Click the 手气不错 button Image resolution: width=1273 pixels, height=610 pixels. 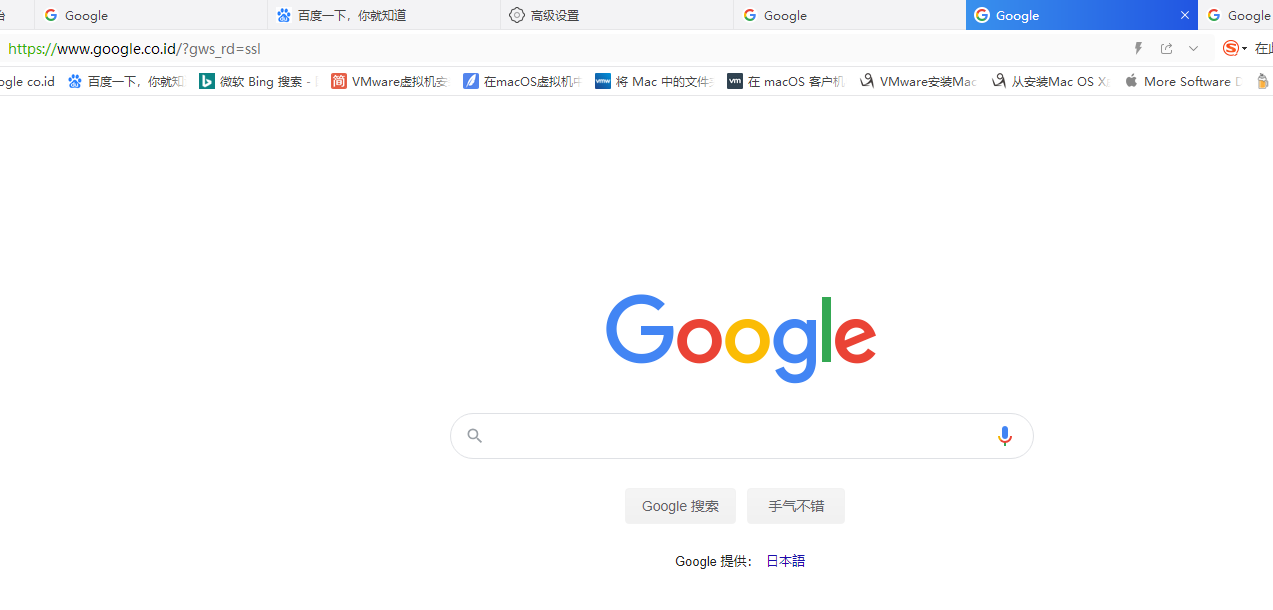(796, 506)
